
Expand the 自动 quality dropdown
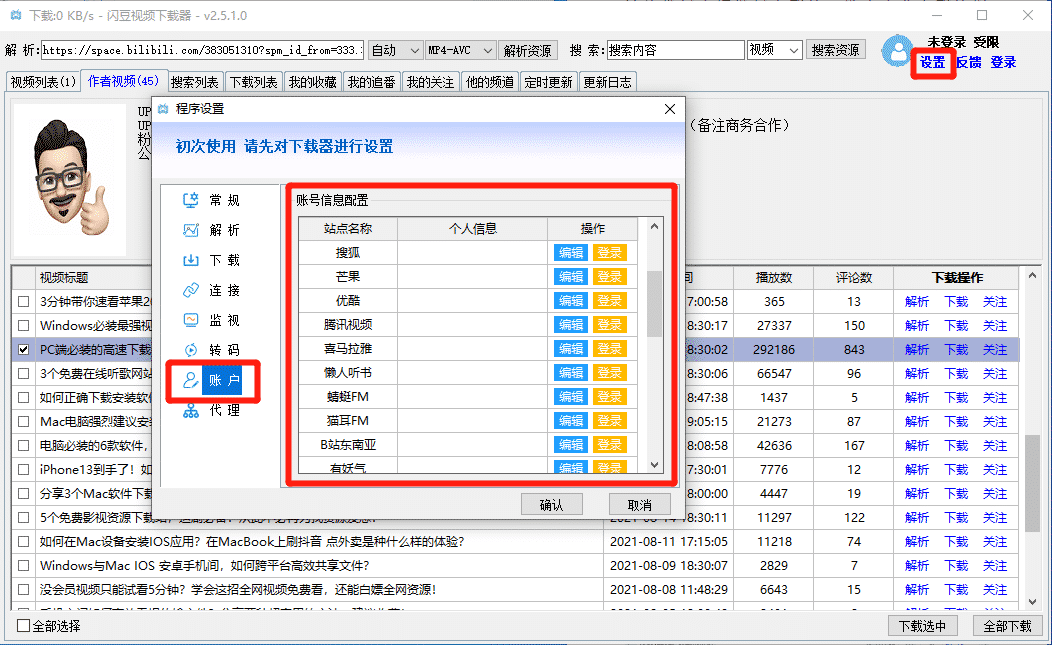coord(414,50)
